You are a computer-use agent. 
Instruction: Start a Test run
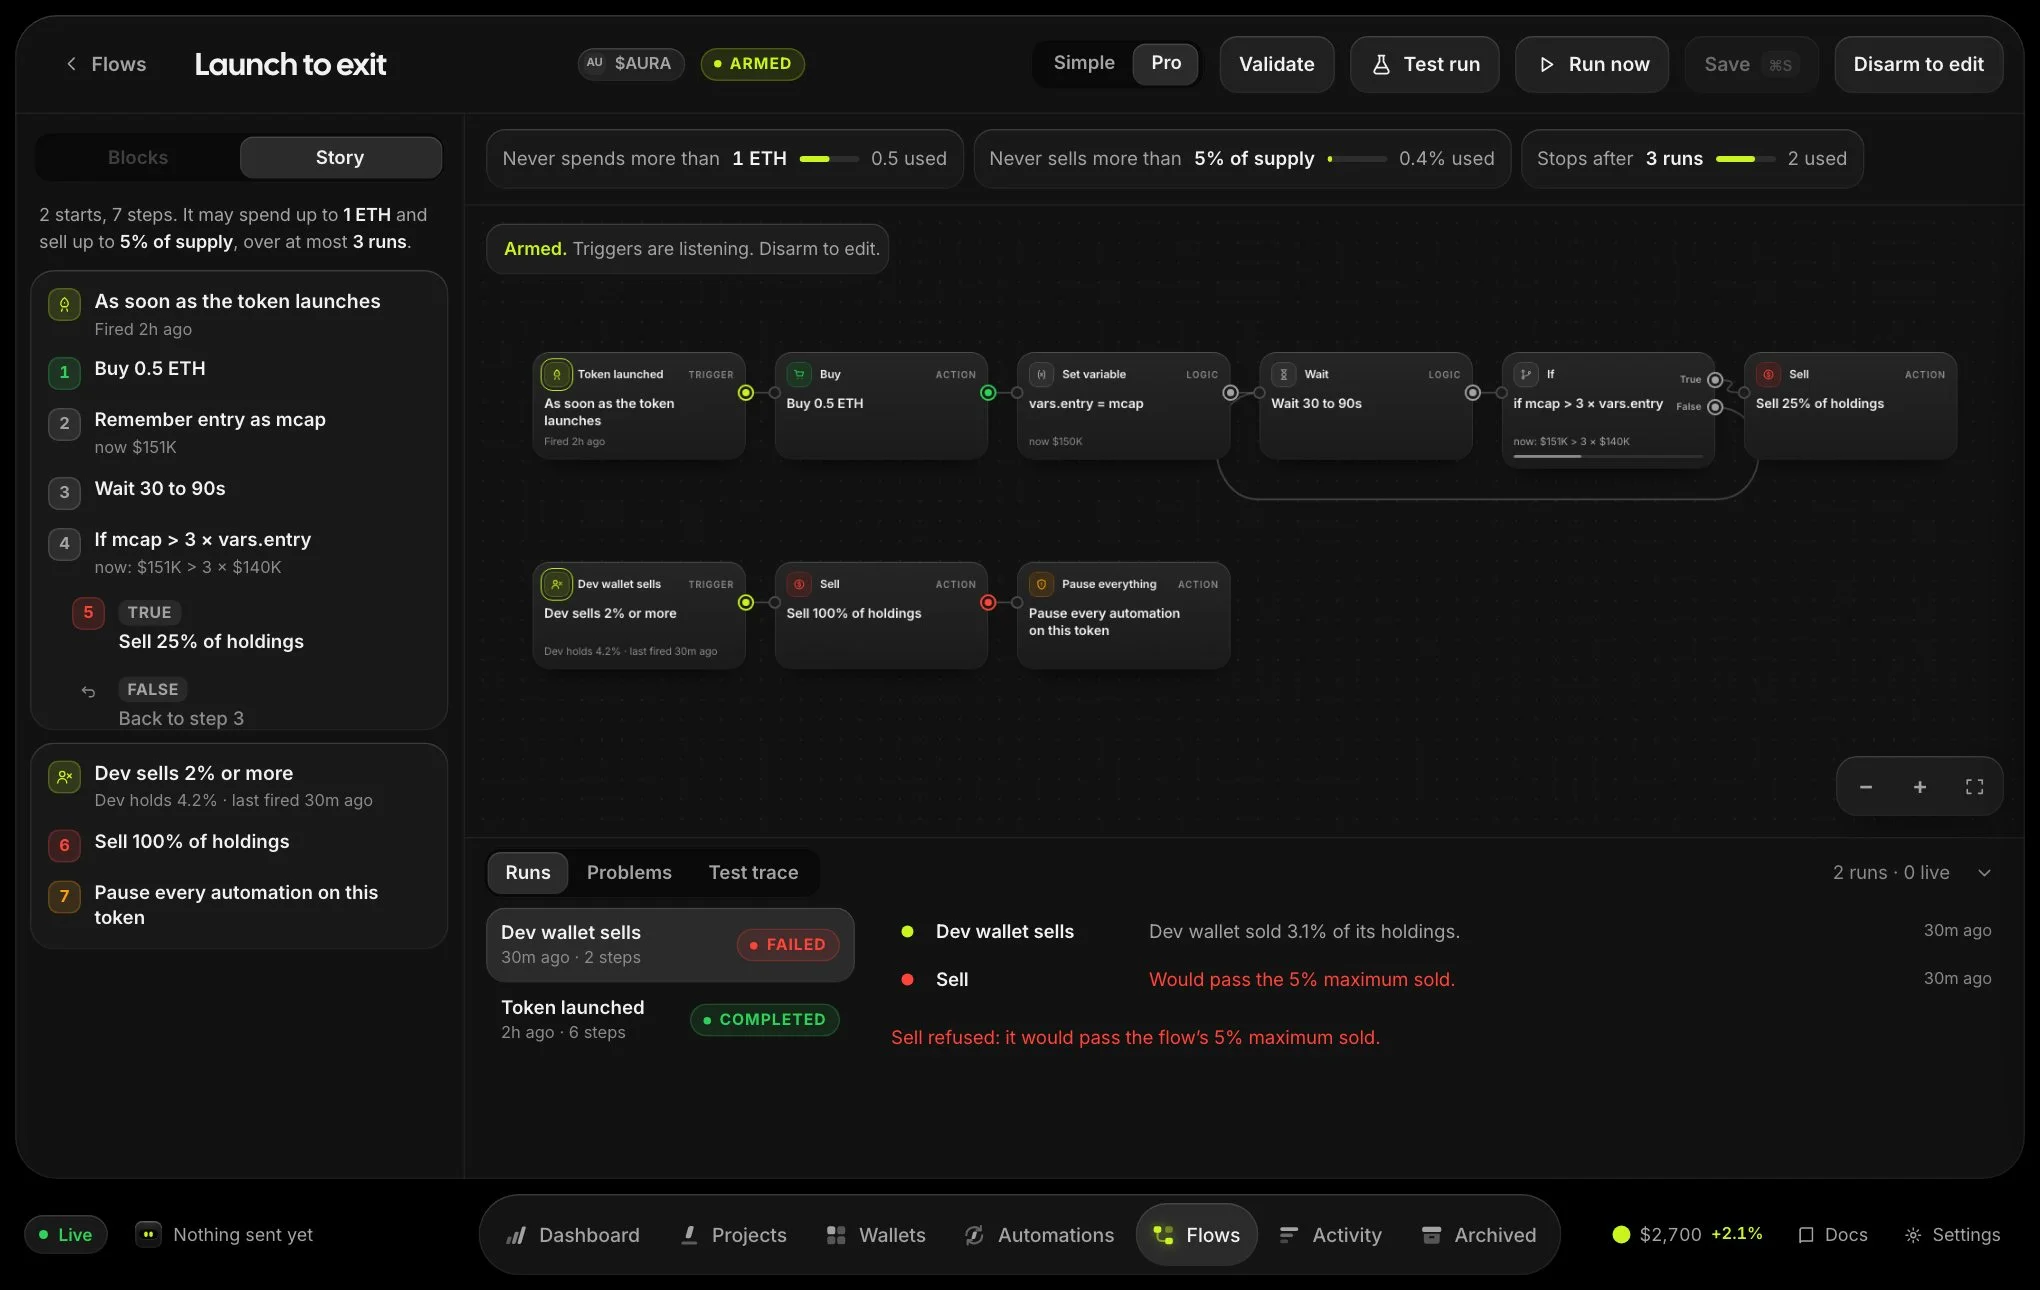[x=1424, y=64]
